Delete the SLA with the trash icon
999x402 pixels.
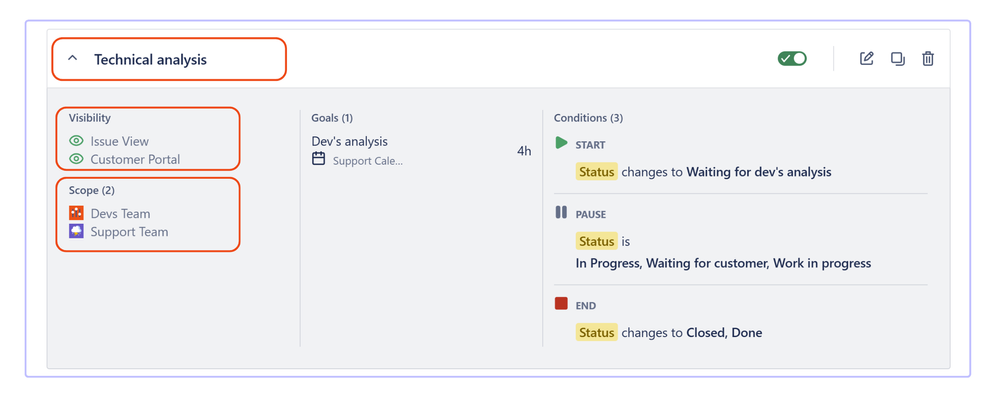[x=928, y=59]
